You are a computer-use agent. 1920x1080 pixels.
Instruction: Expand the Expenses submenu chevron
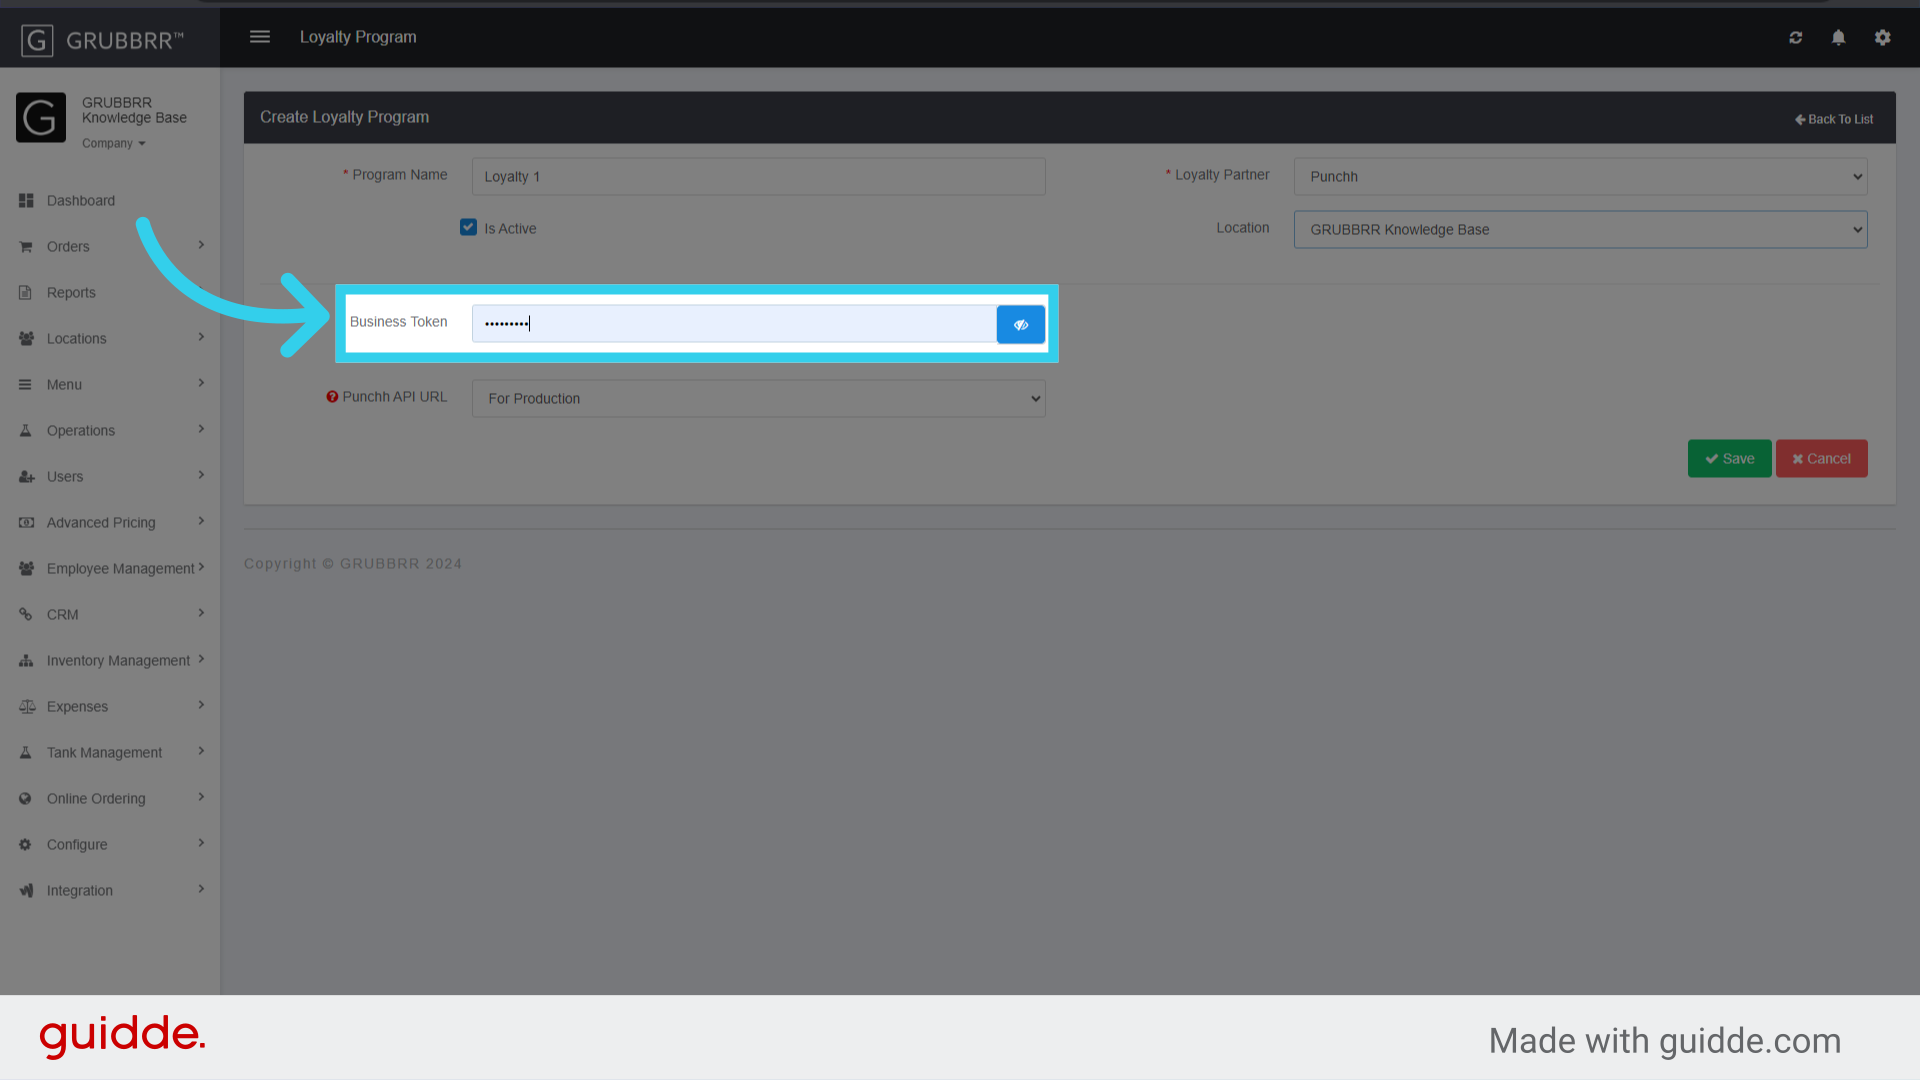[x=201, y=705]
